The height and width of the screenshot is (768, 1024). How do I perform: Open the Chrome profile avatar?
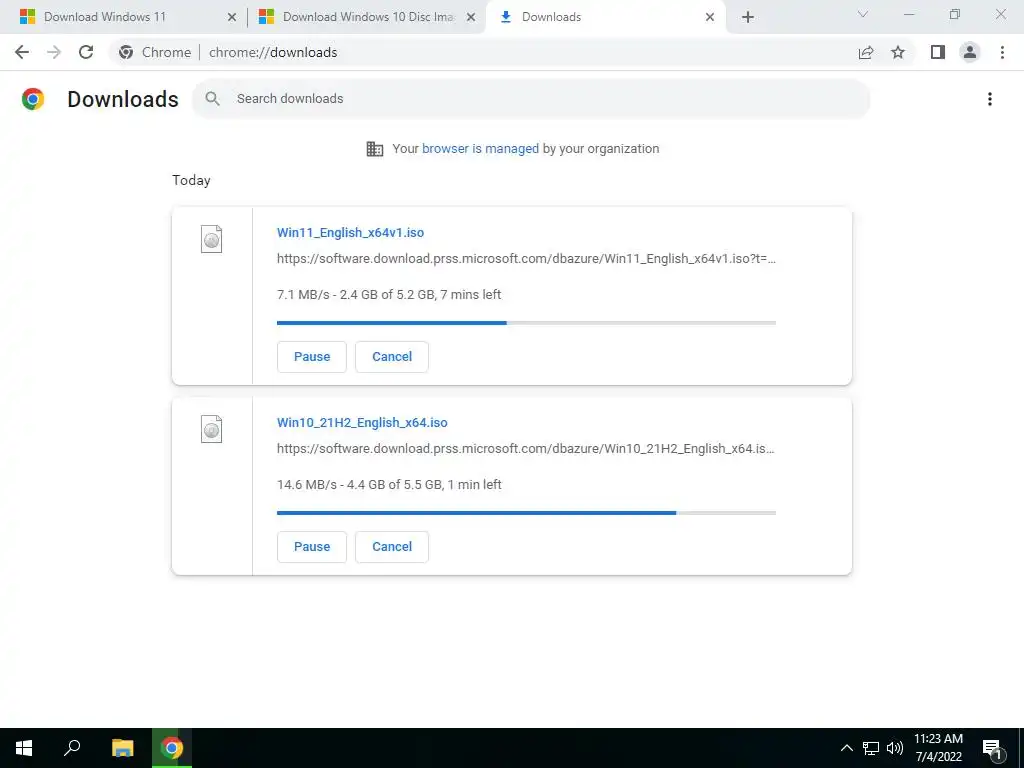pyautogui.click(x=970, y=52)
